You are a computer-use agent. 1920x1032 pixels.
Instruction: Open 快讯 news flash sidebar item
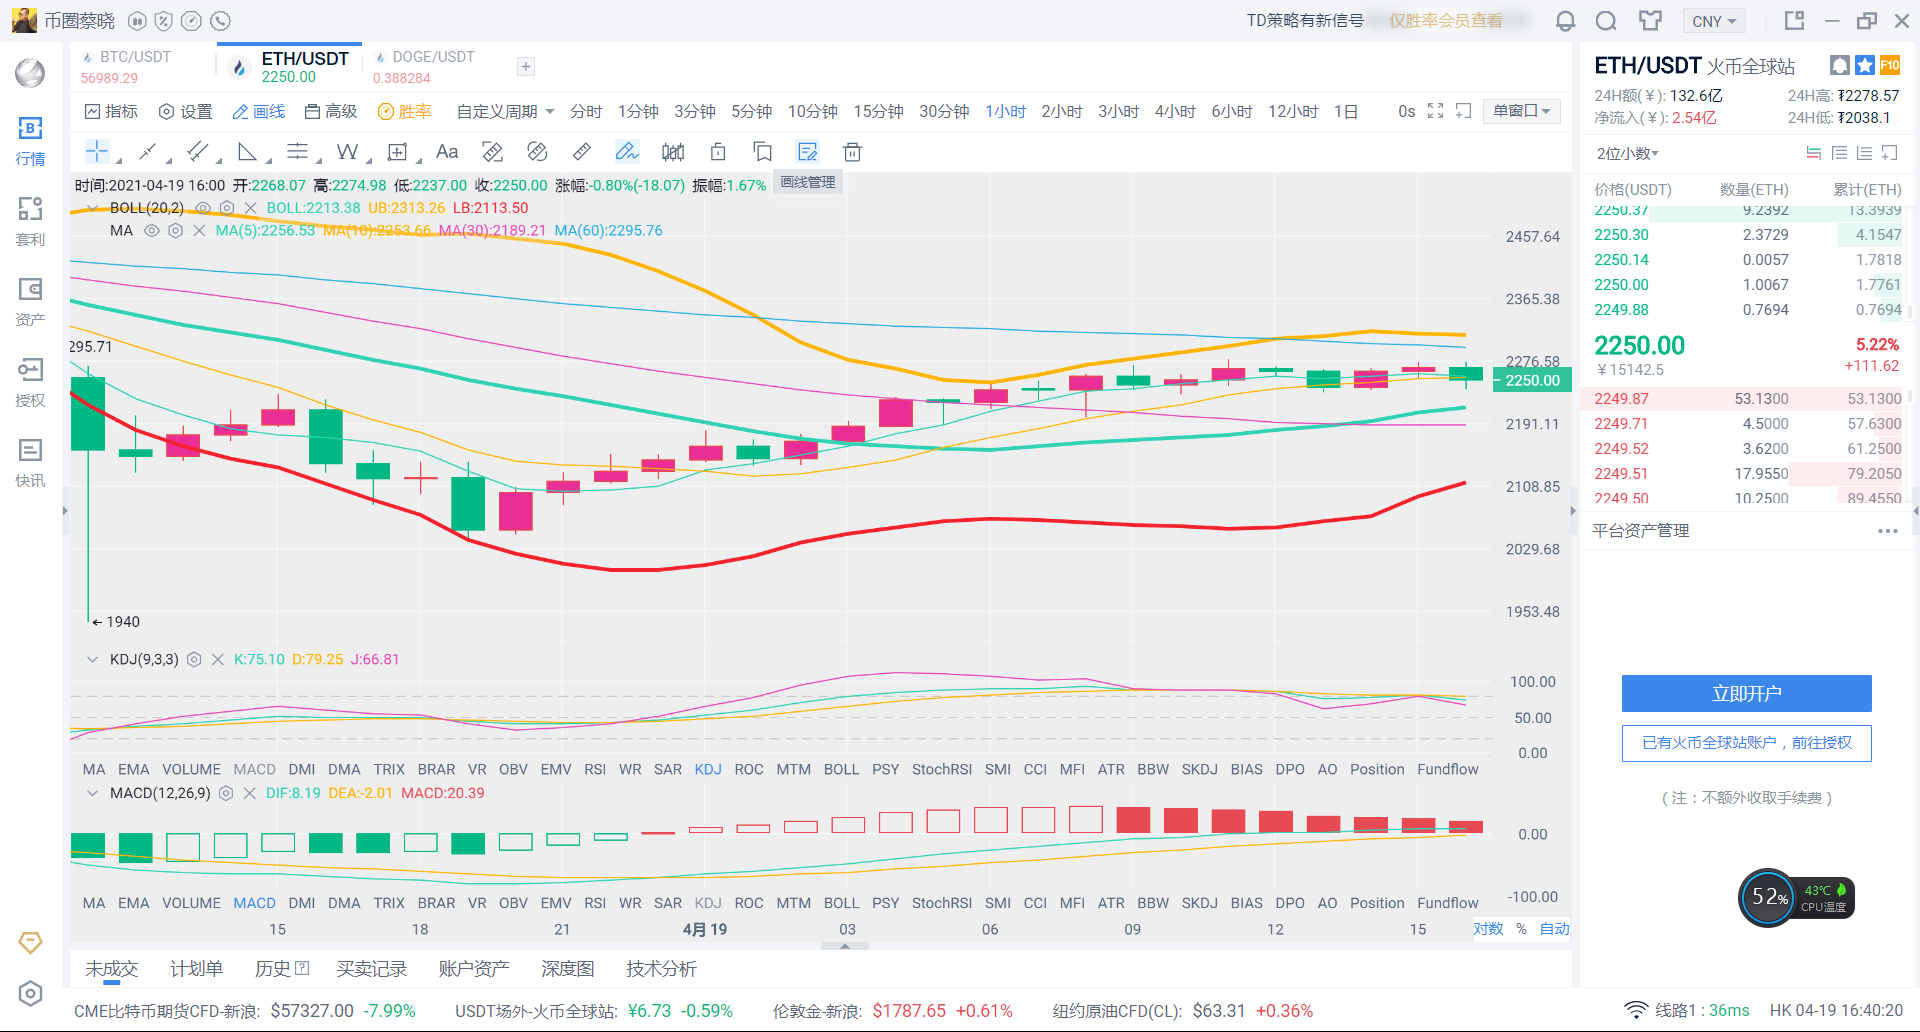30,463
